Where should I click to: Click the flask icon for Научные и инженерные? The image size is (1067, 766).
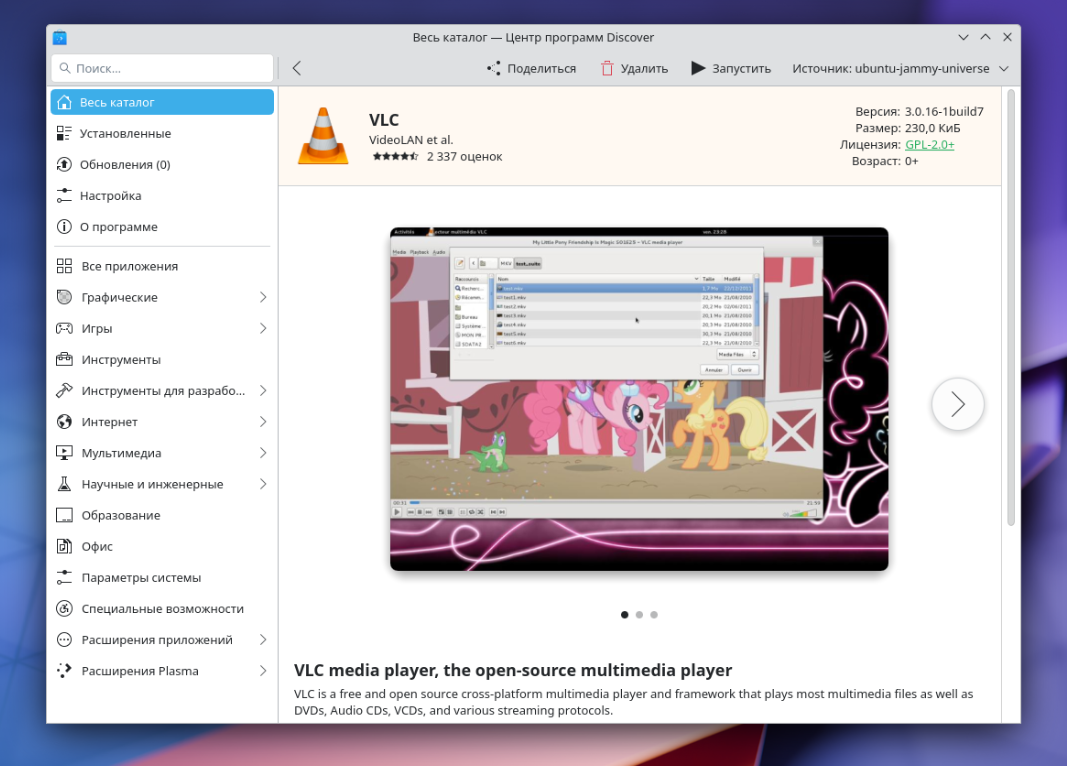[64, 484]
